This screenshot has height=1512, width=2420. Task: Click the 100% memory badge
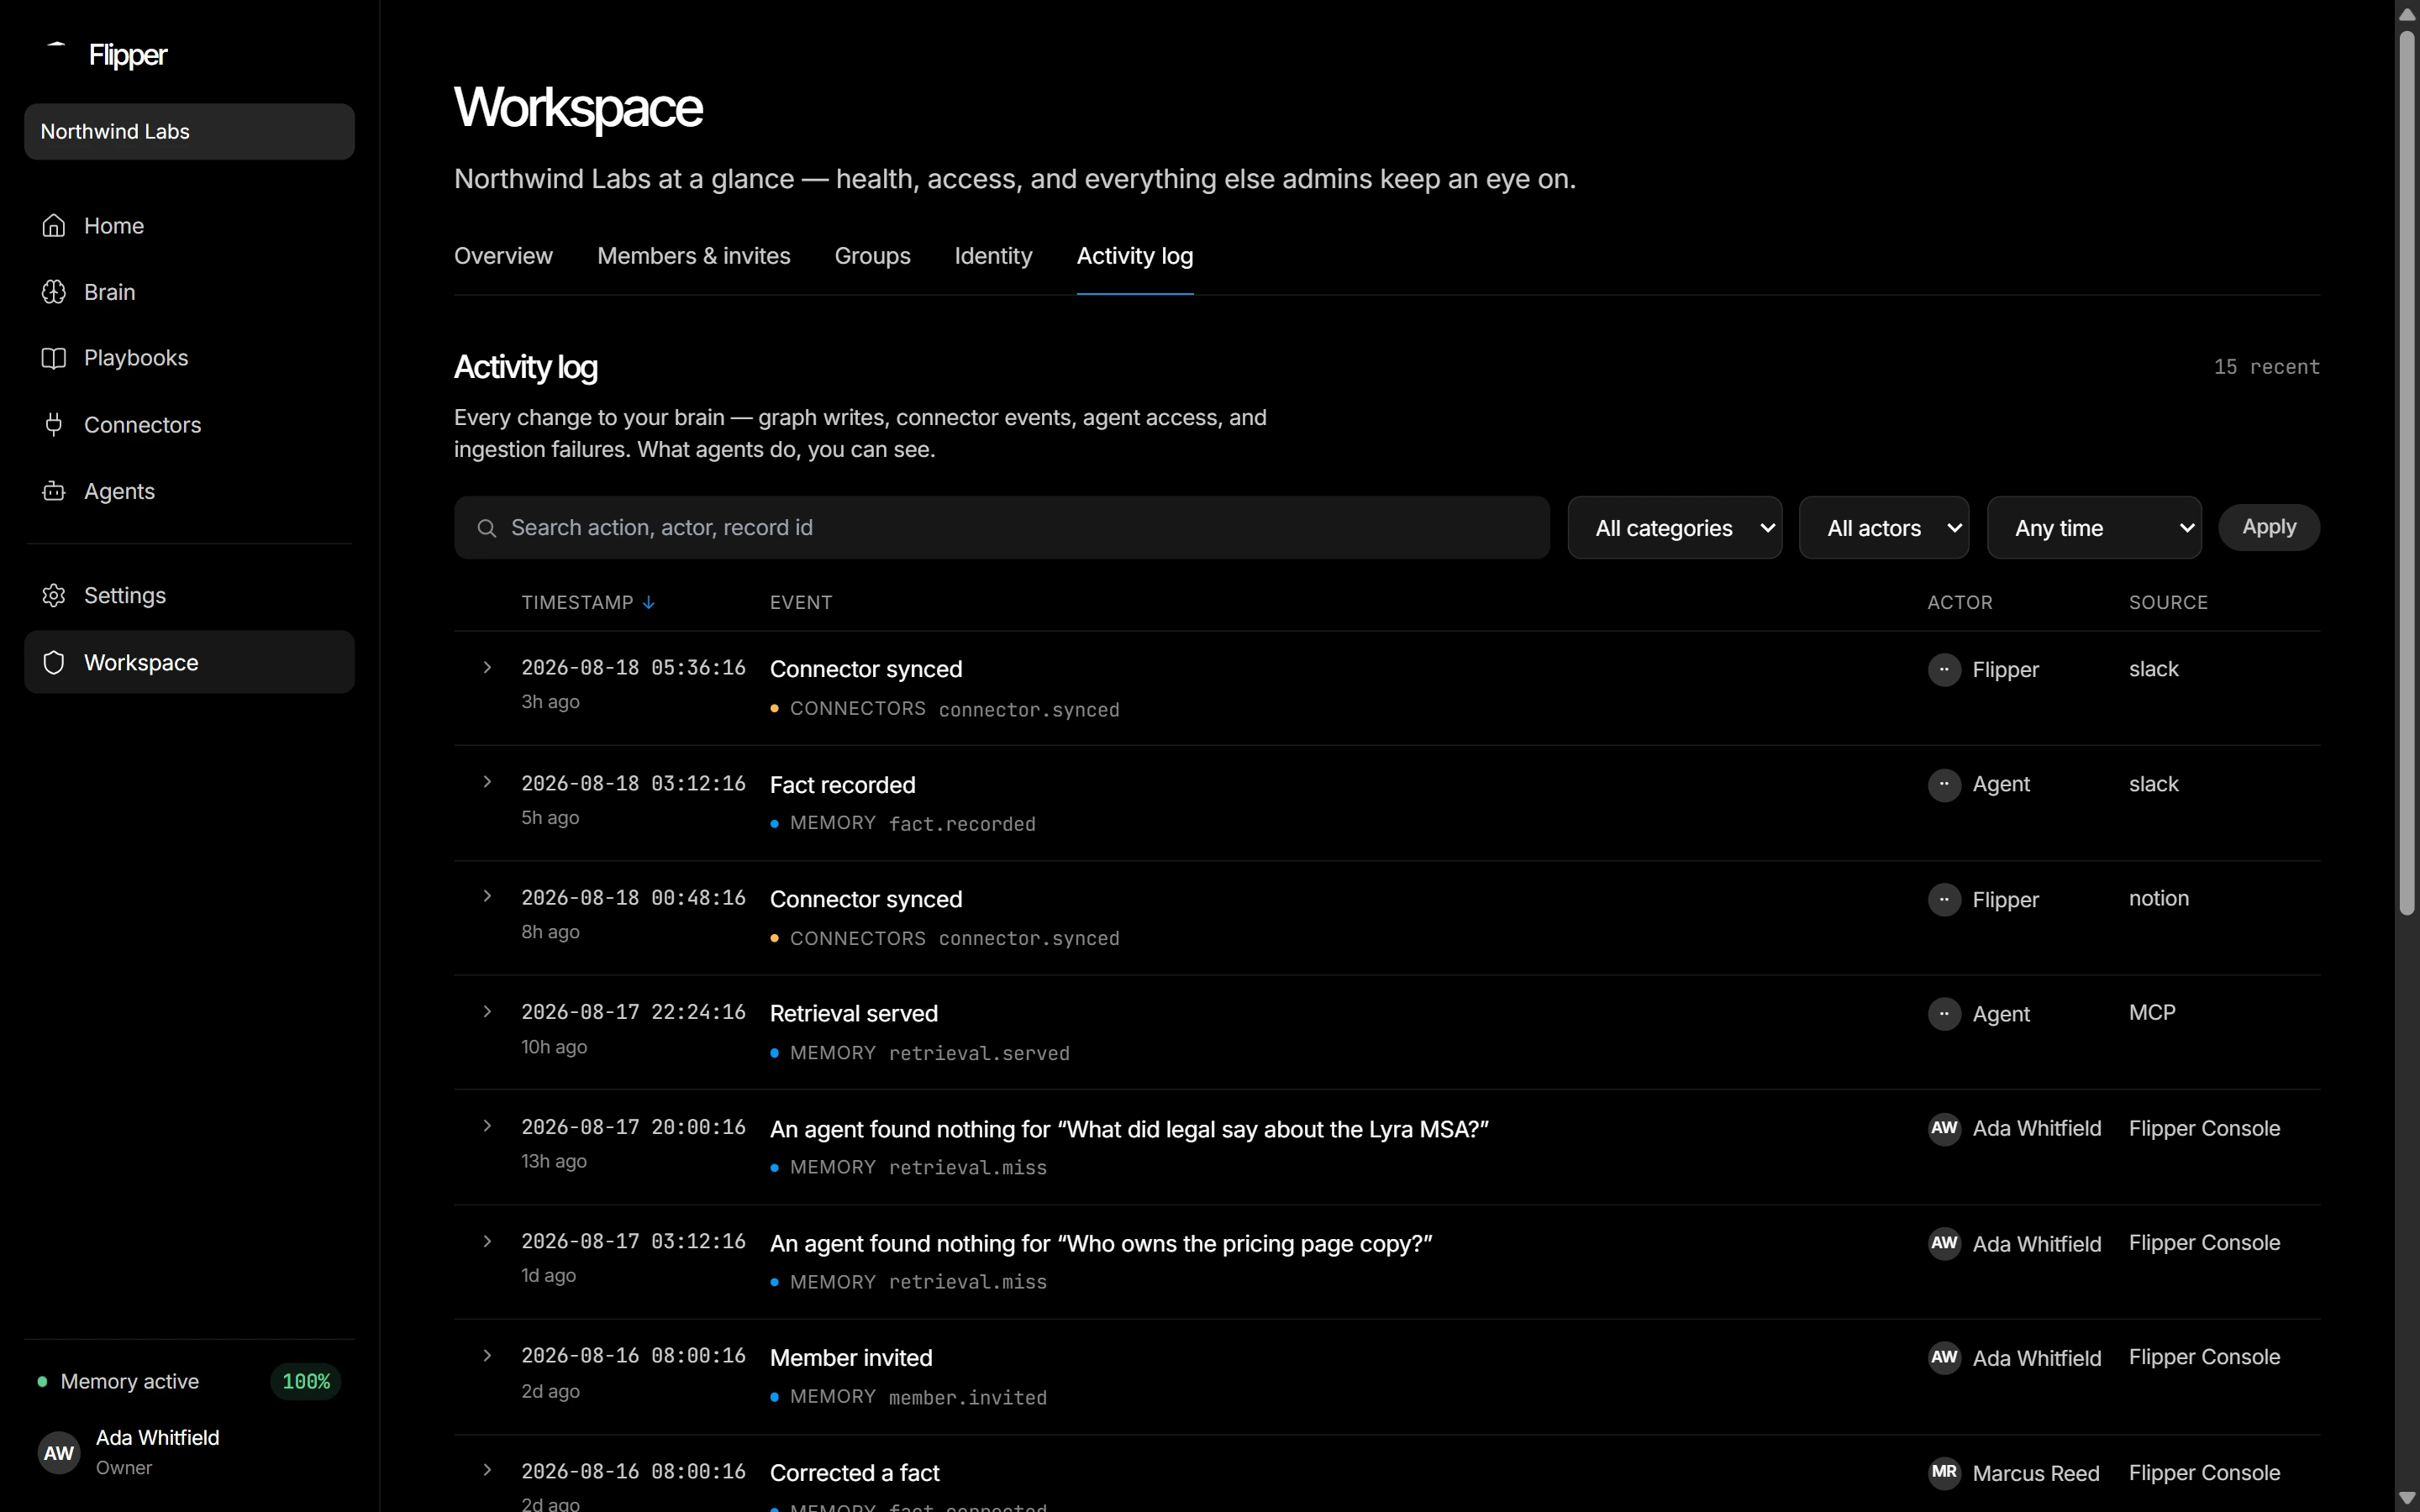(x=306, y=1382)
